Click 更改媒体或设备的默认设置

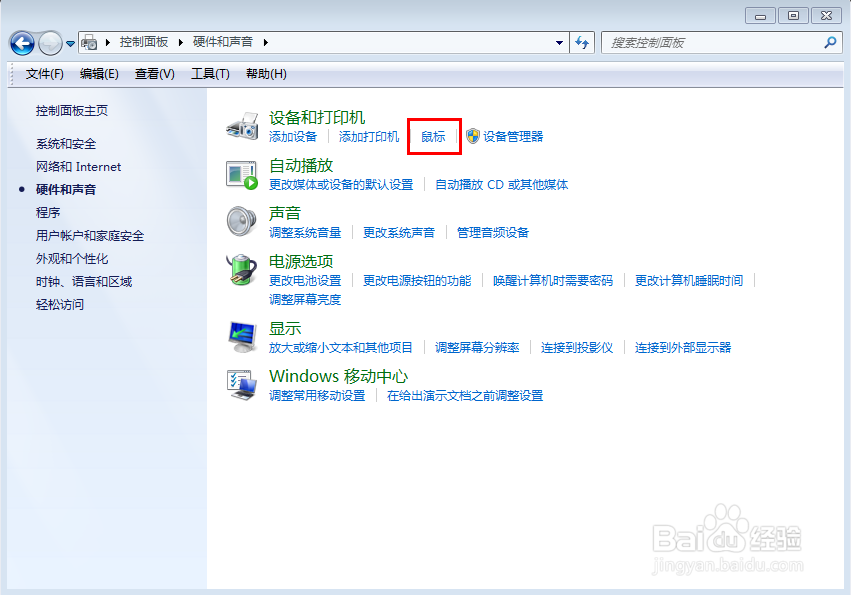341,185
